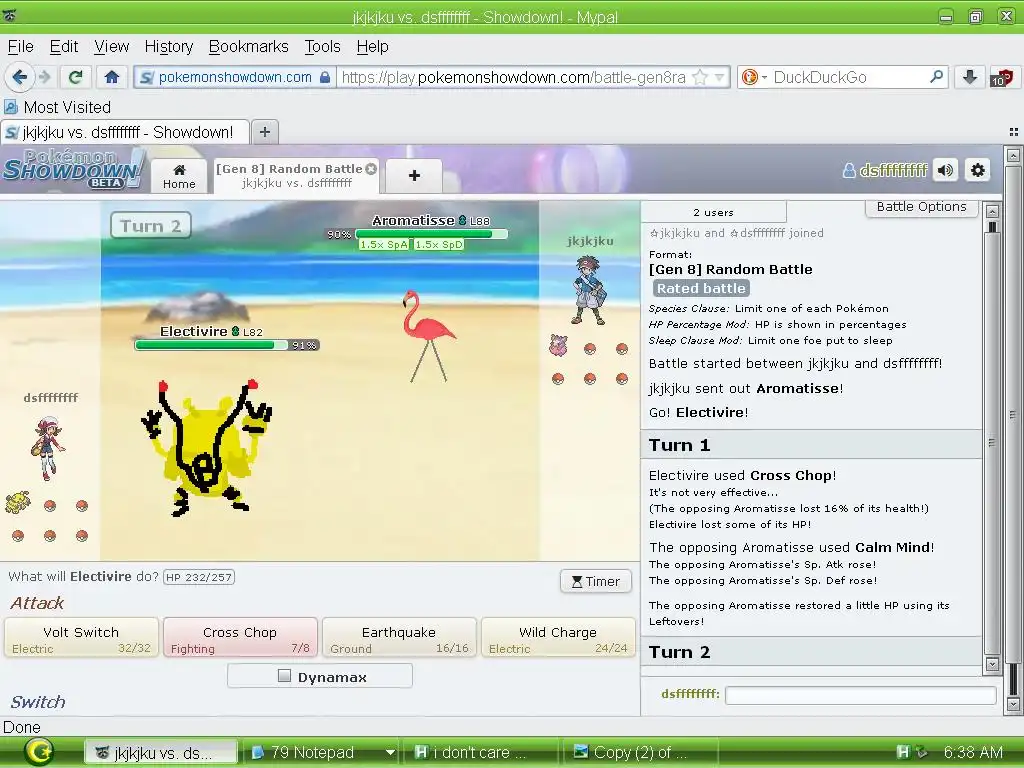This screenshot has height=768, width=1024.
Task: Add a new Showdown room tab
Action: click(x=414, y=176)
